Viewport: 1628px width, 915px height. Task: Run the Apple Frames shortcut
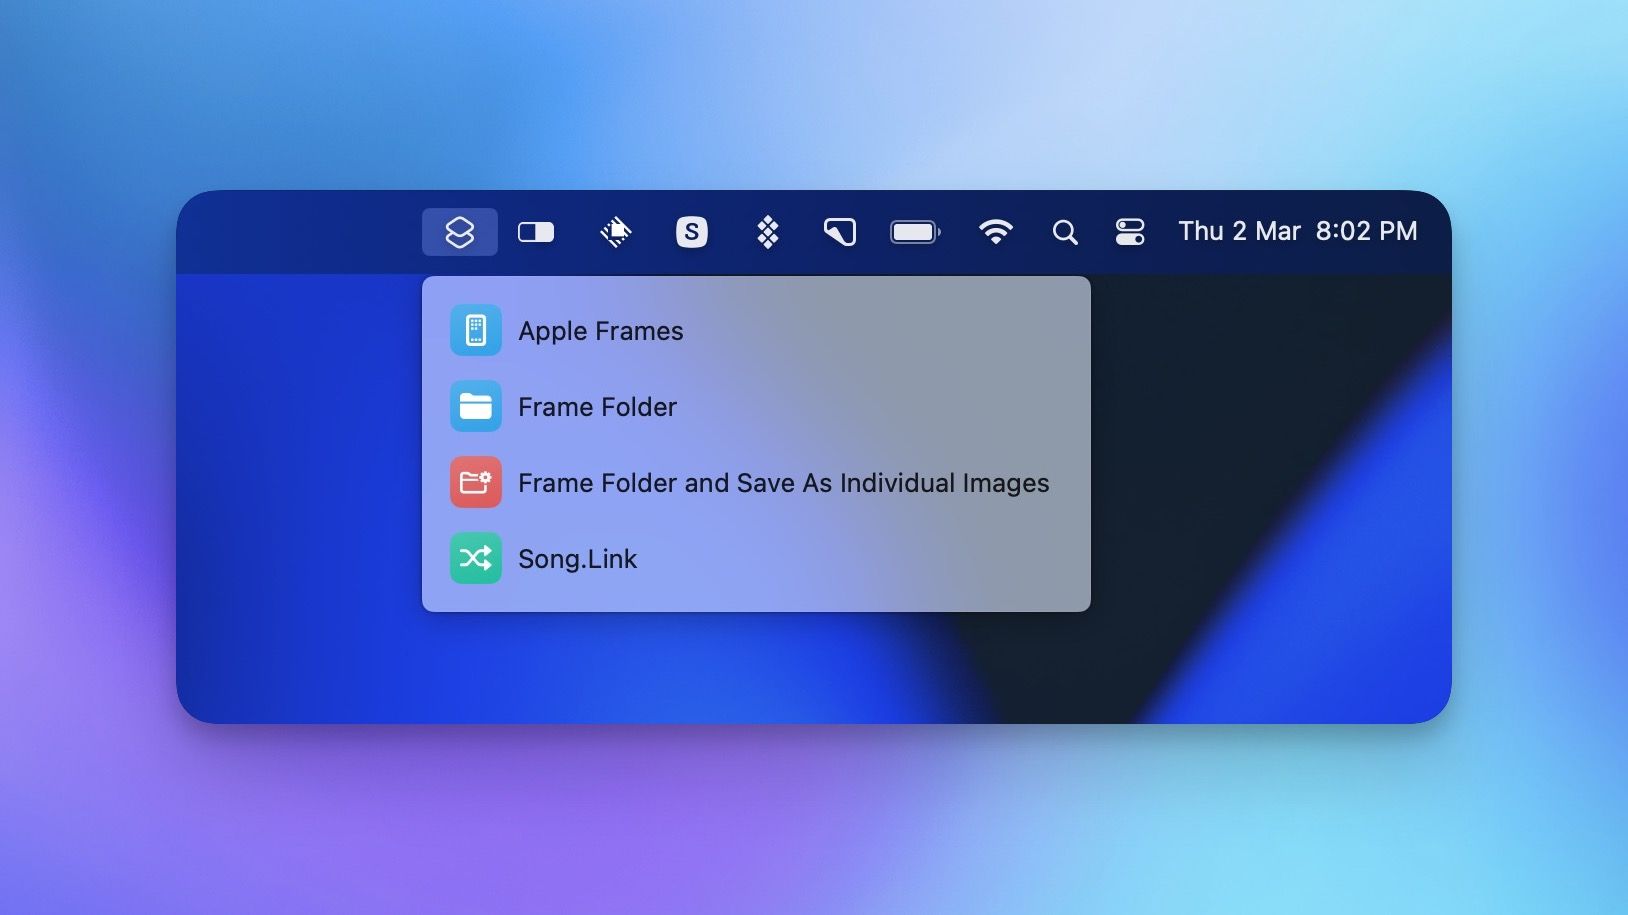point(600,331)
